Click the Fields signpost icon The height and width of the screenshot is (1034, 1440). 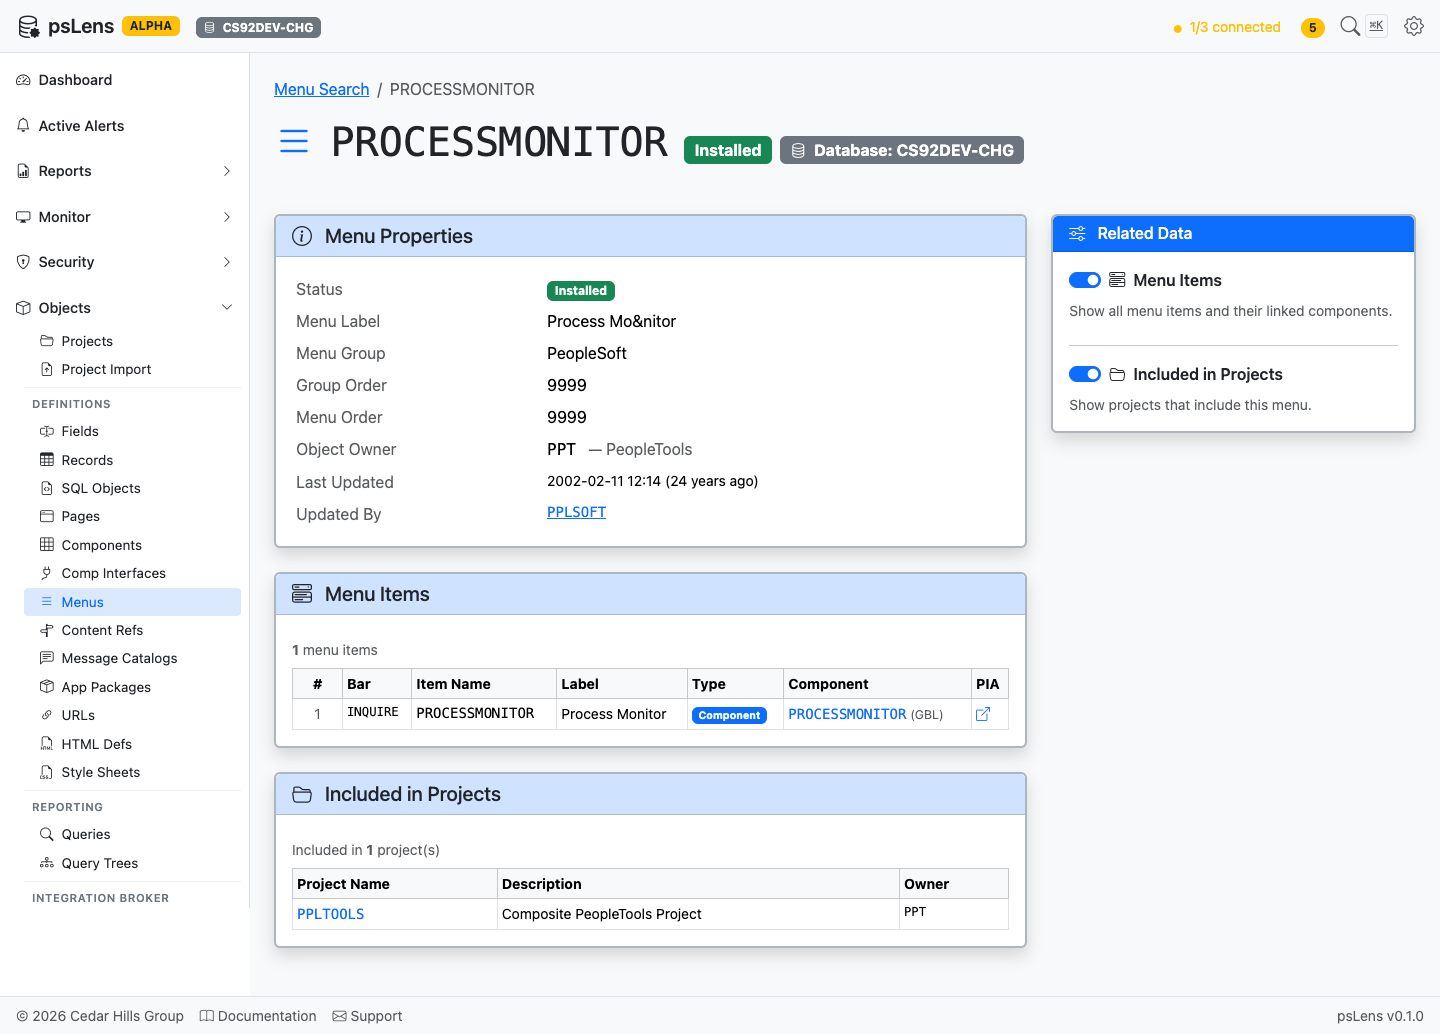47,431
